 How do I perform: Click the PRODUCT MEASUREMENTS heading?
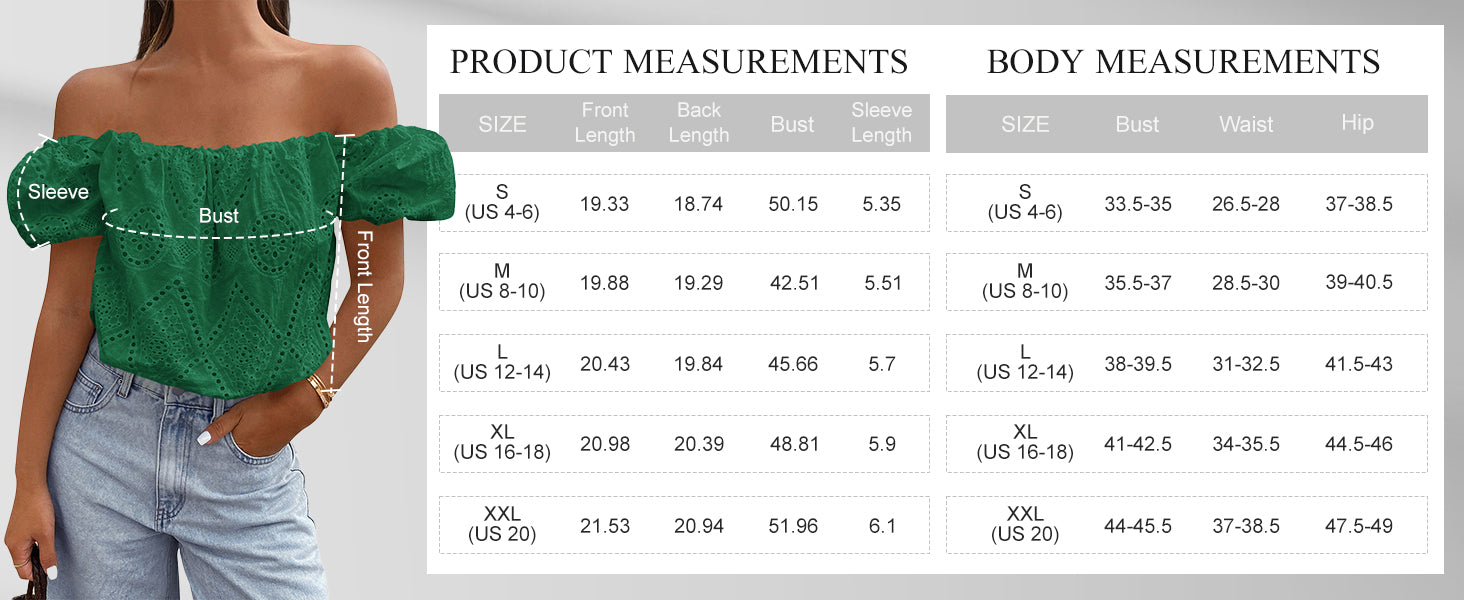(678, 62)
